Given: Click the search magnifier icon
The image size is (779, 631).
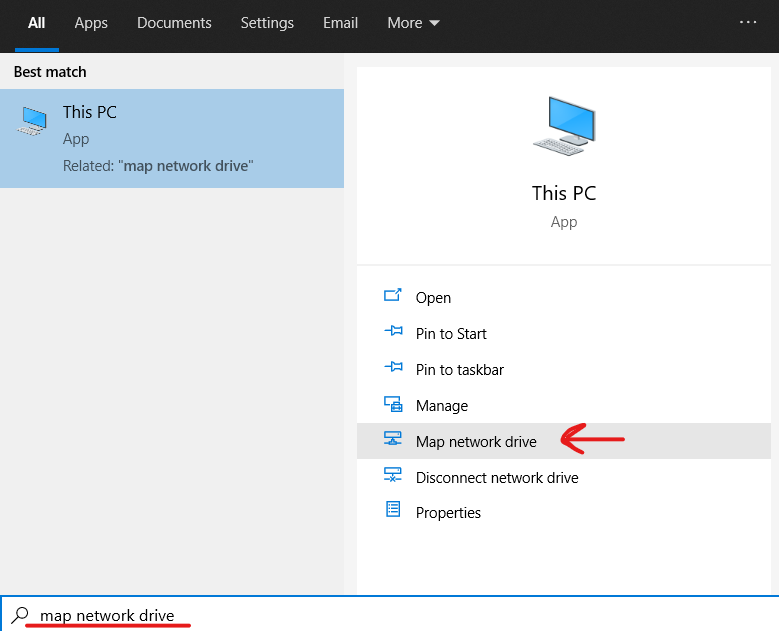Looking at the screenshot, I should pos(20,614).
